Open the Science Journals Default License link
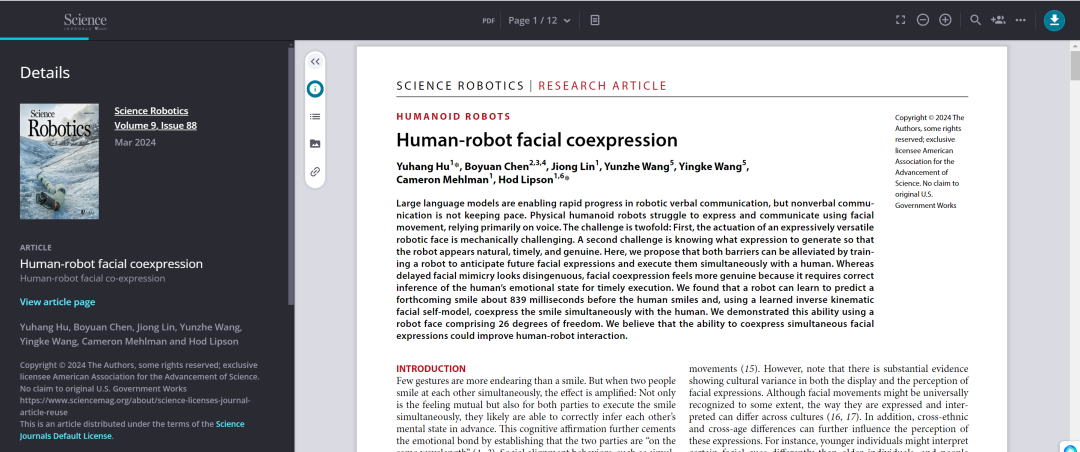Viewport: 1080px width, 452px height. [132, 430]
